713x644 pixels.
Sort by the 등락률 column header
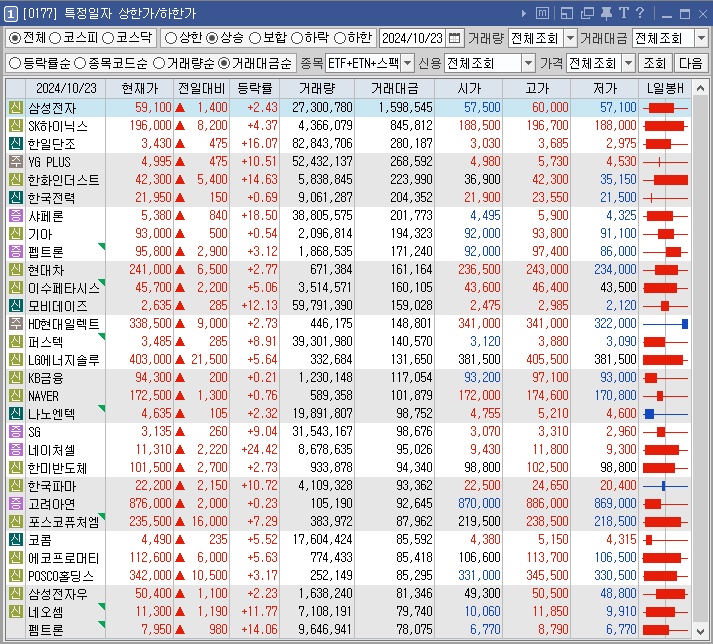(255, 88)
